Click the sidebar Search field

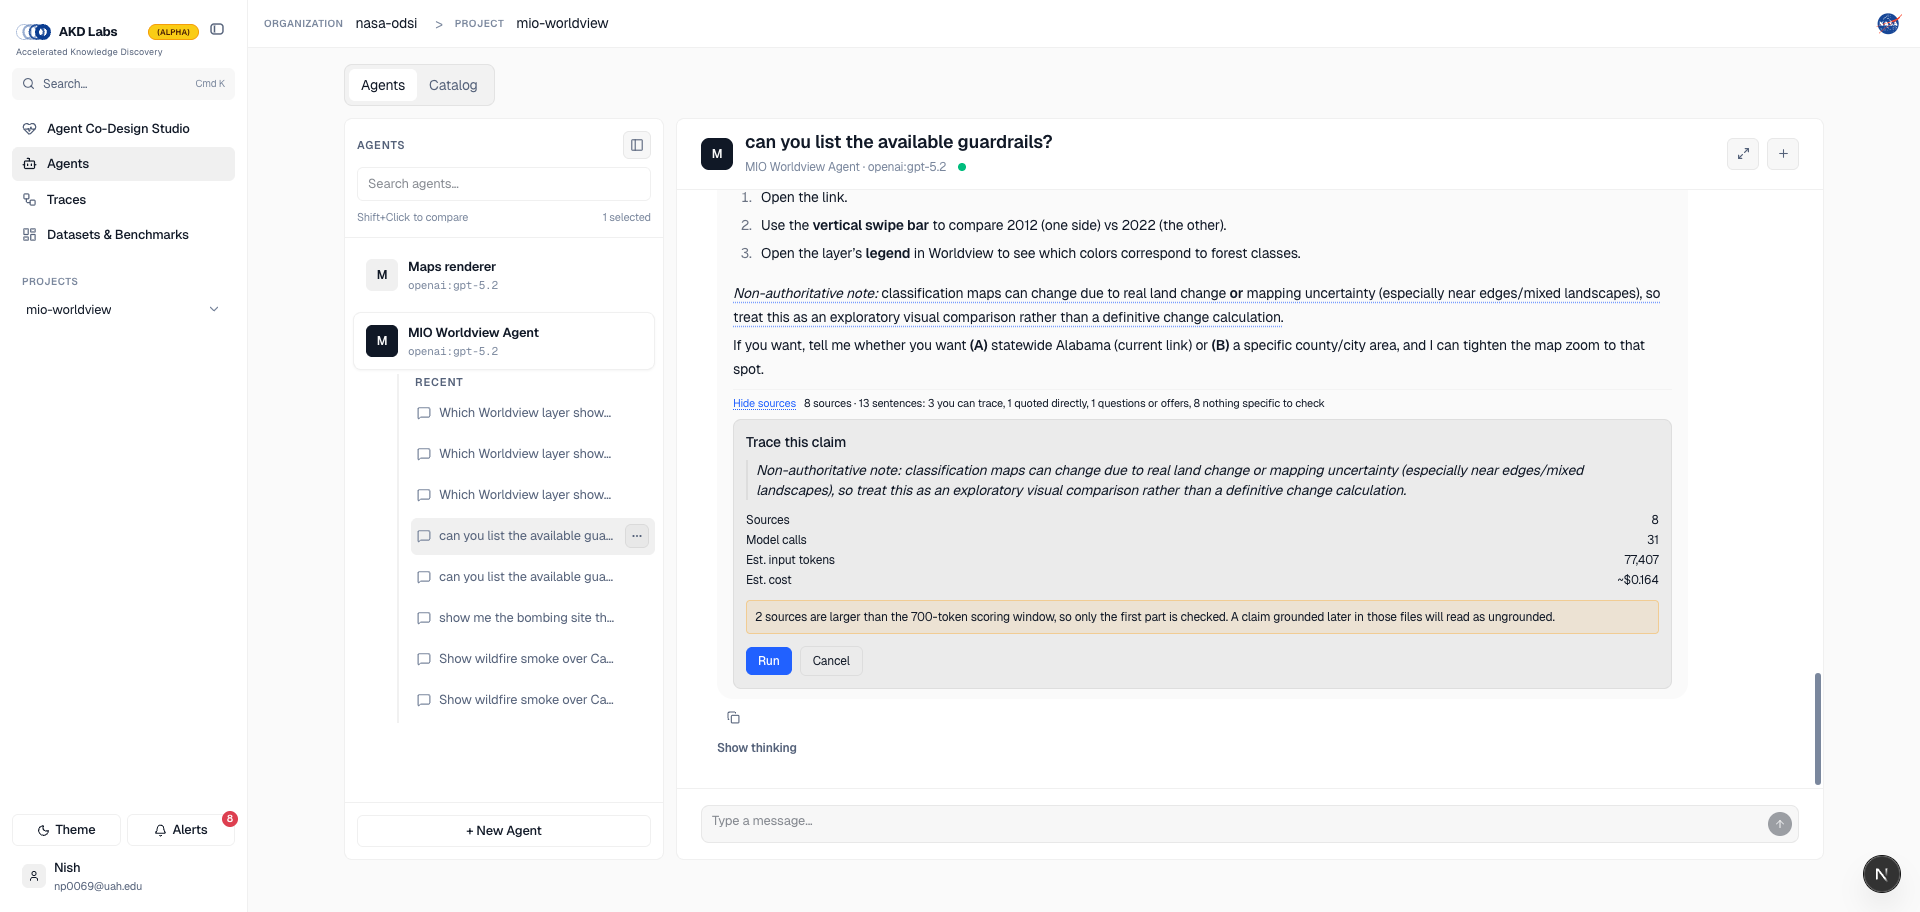coord(123,84)
